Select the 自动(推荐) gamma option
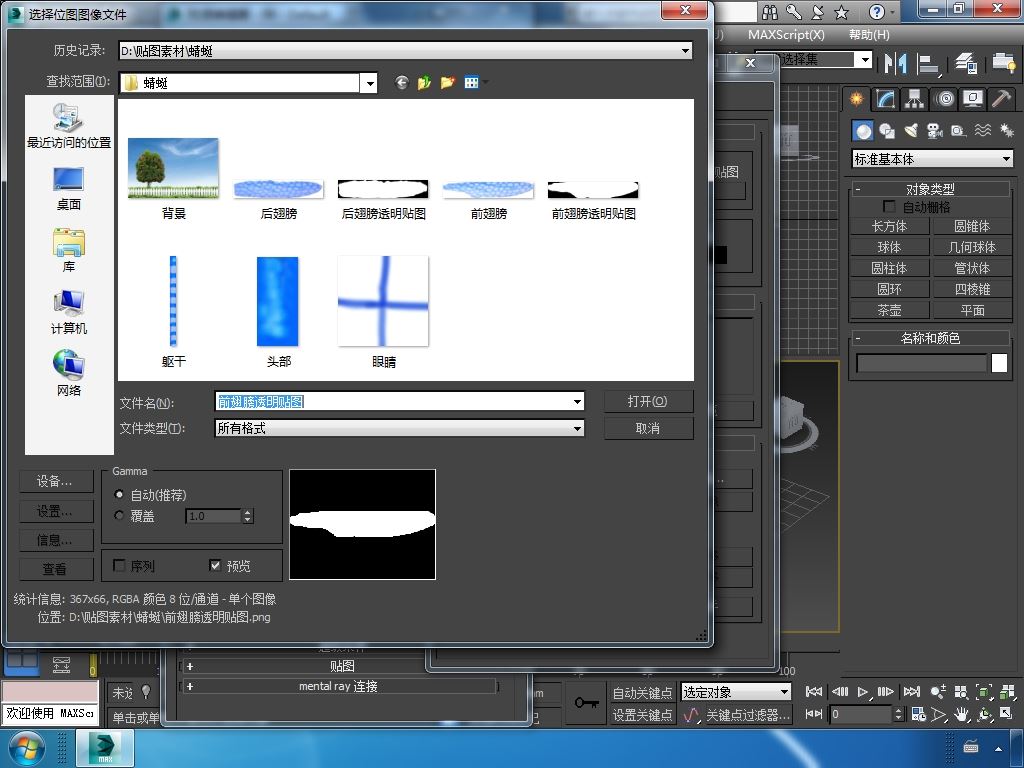Viewport: 1024px width, 768px height. 119,494
